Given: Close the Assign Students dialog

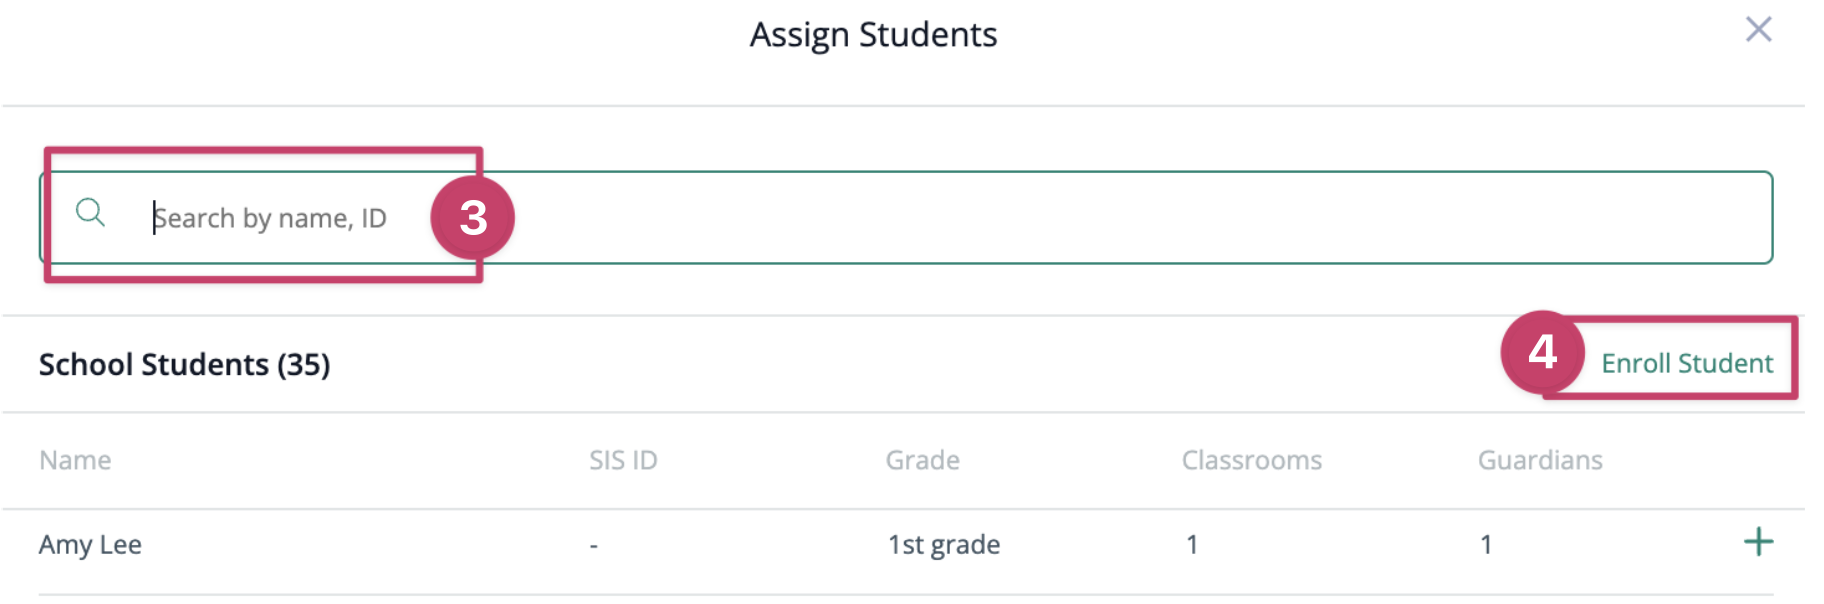Looking at the screenshot, I should [1758, 30].
